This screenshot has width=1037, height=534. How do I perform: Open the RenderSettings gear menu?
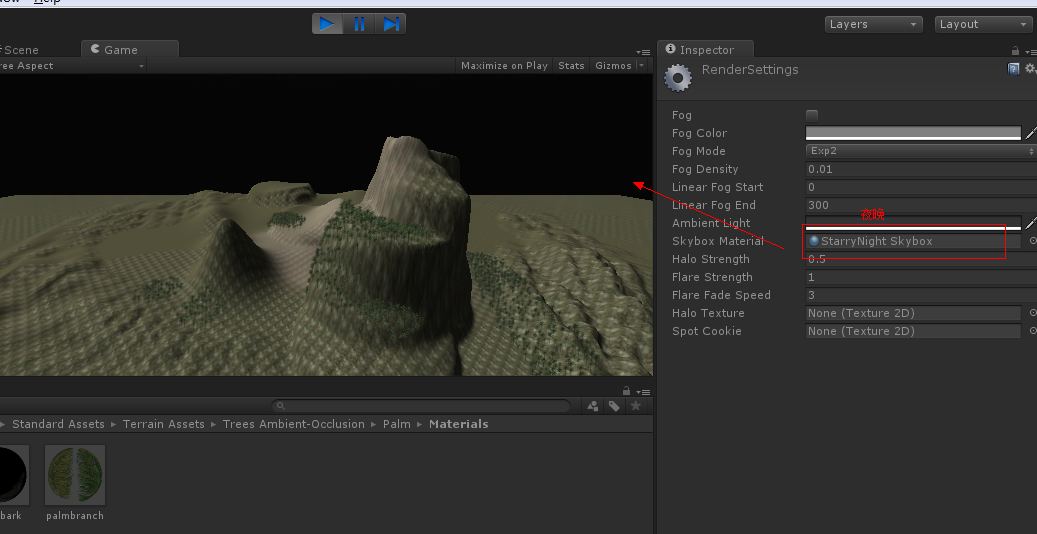(1030, 69)
